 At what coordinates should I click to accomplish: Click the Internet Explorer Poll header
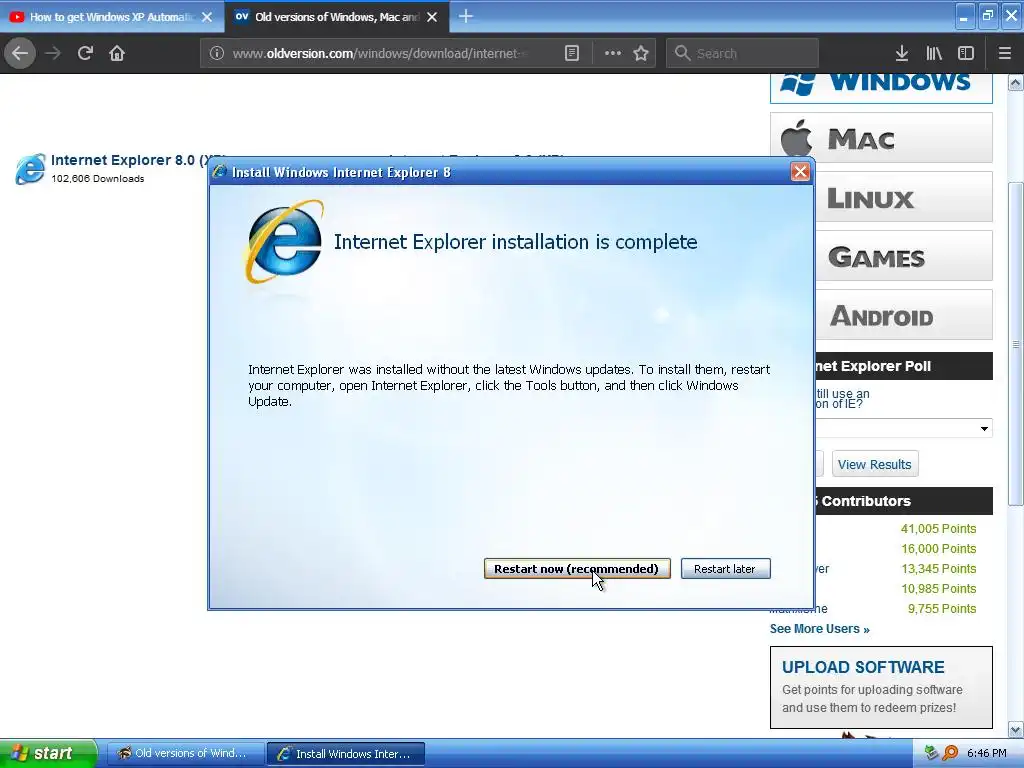tap(904, 366)
